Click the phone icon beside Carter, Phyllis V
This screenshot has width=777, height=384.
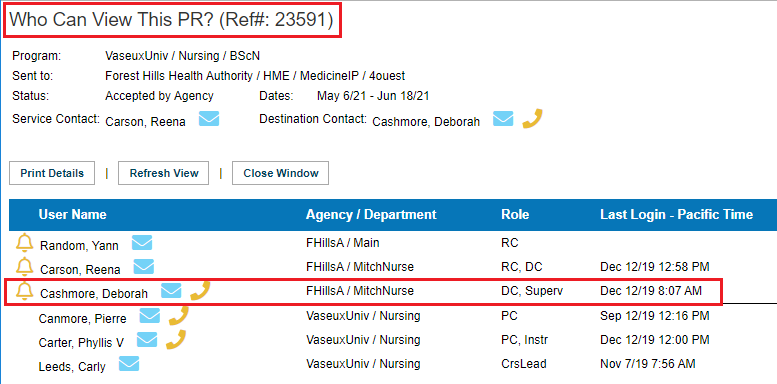tap(176, 339)
